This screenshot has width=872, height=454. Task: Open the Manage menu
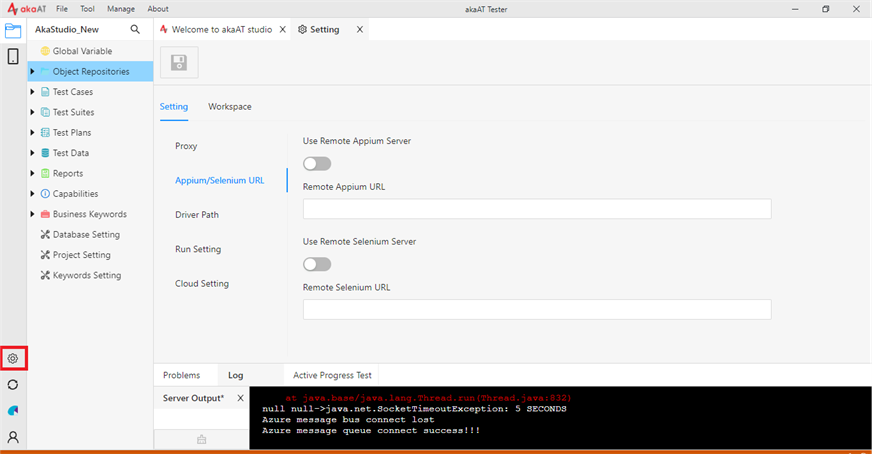coord(121,9)
